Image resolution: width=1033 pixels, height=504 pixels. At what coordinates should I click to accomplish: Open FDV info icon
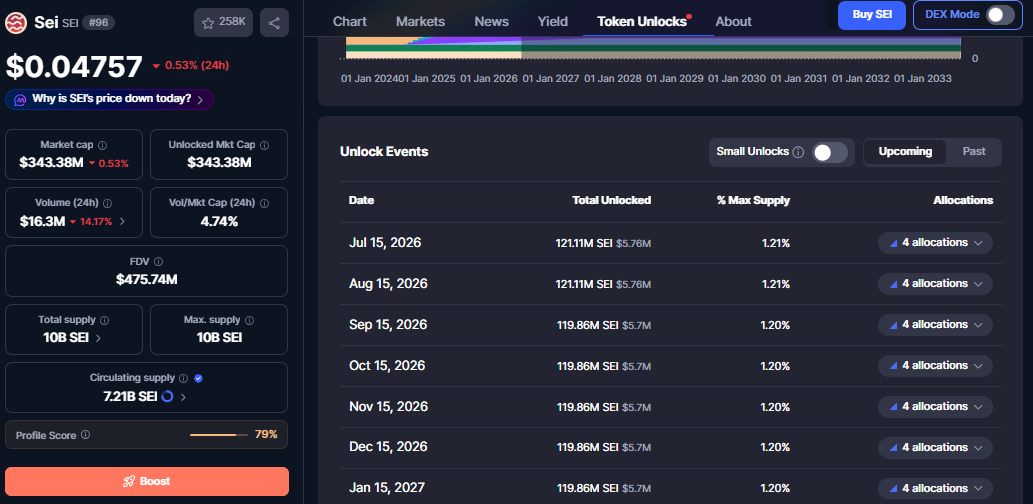(x=158, y=262)
